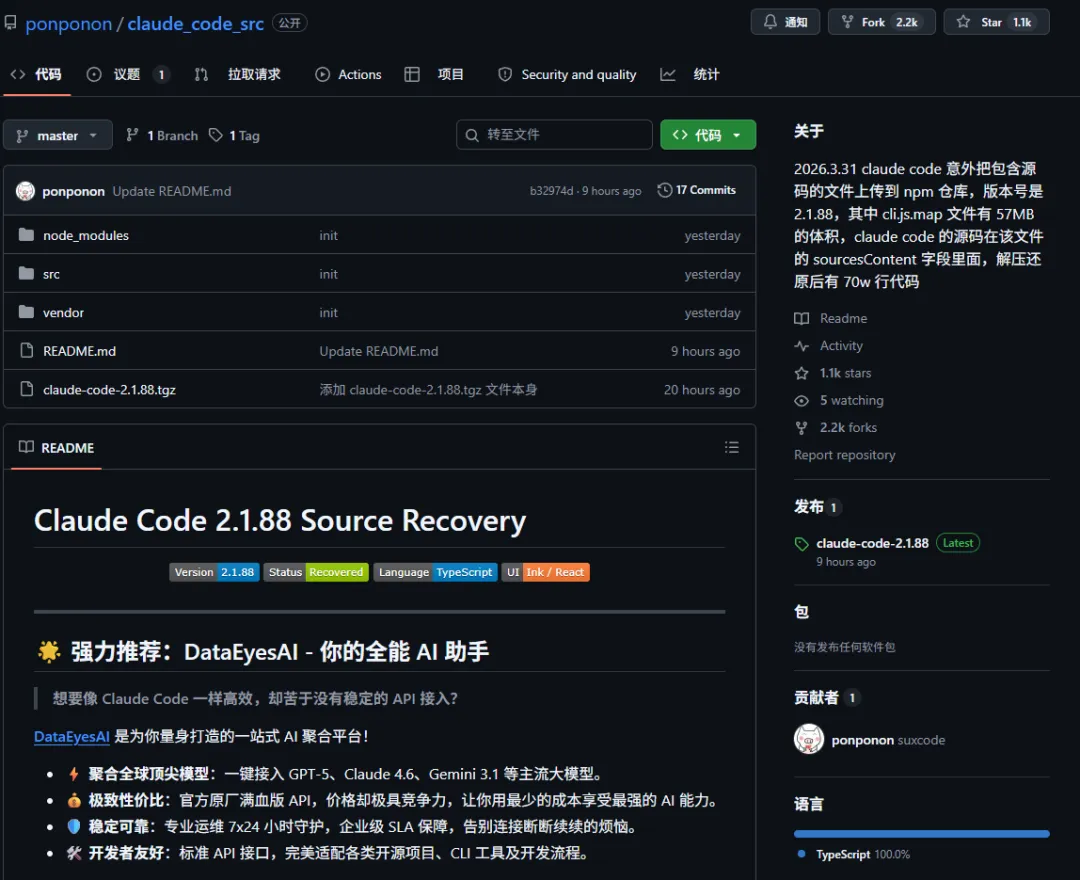
Task: Expand the master branch dropdown
Action: coord(58,135)
